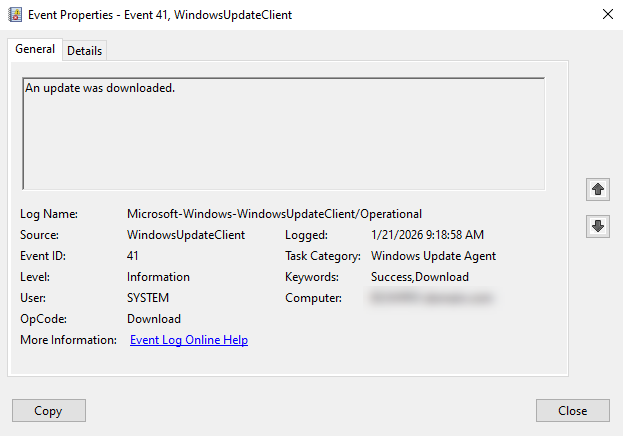
Task: Open the Event Log Online Help link
Action: pos(189,340)
